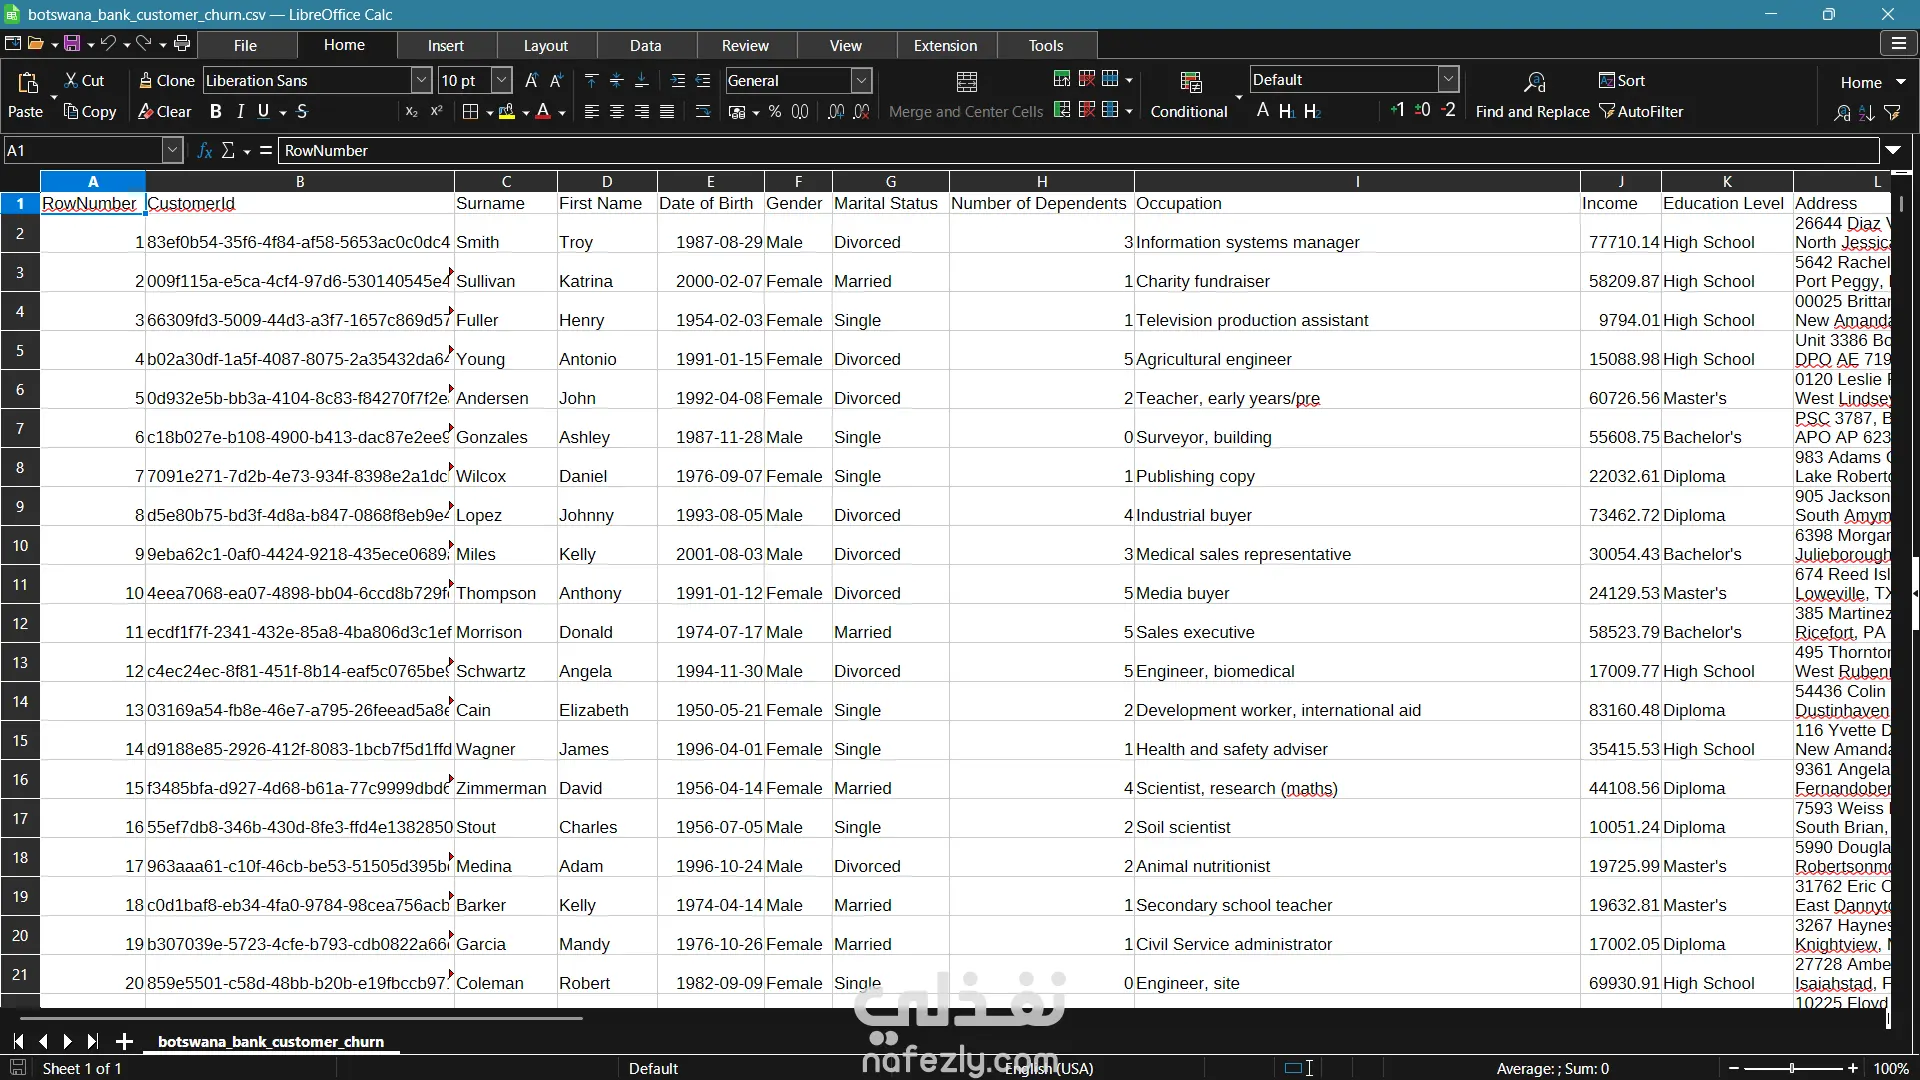
Task: Switch to the Review tab
Action: click(745, 46)
